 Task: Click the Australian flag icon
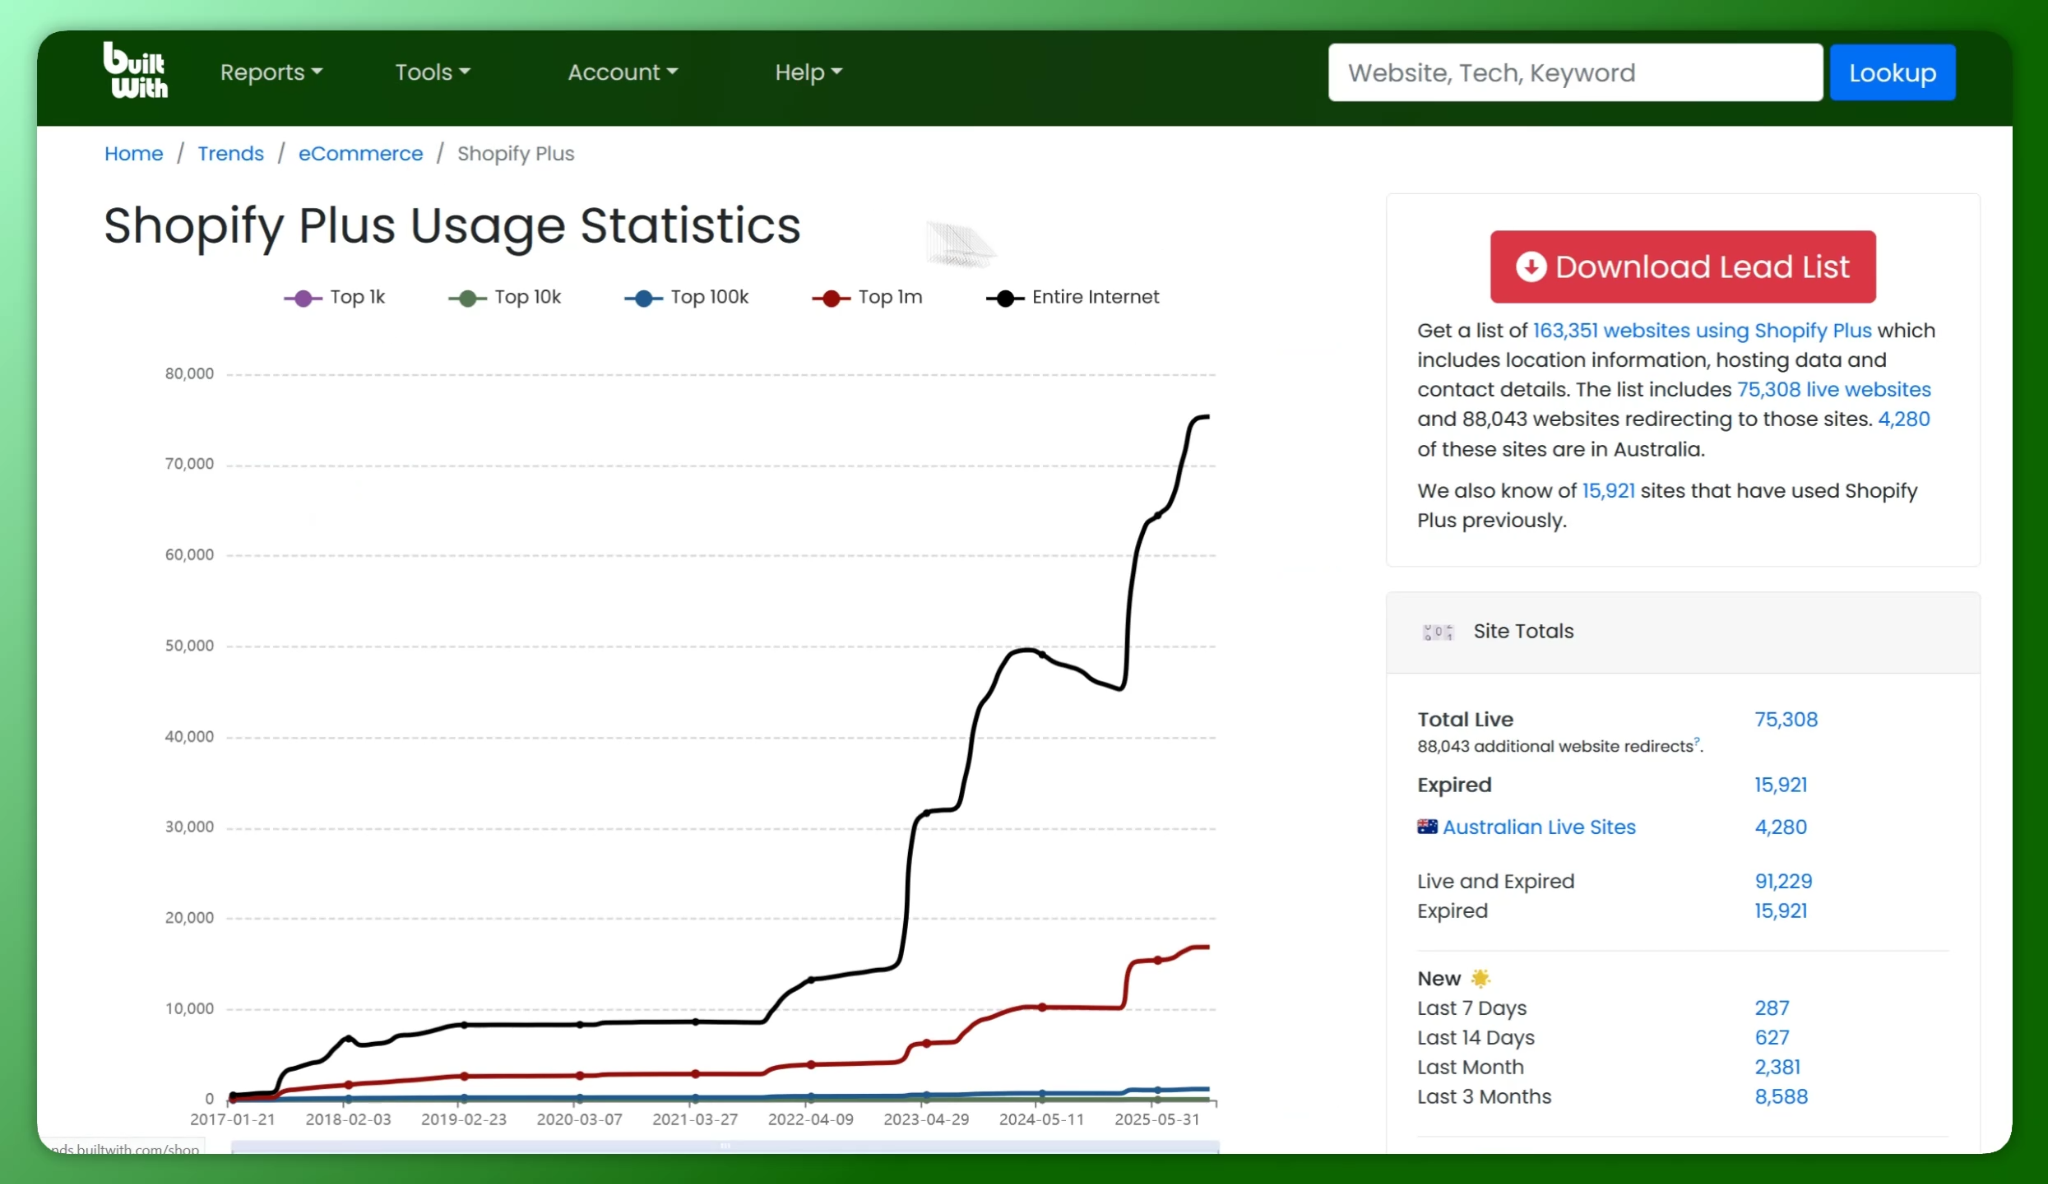[x=1427, y=827]
